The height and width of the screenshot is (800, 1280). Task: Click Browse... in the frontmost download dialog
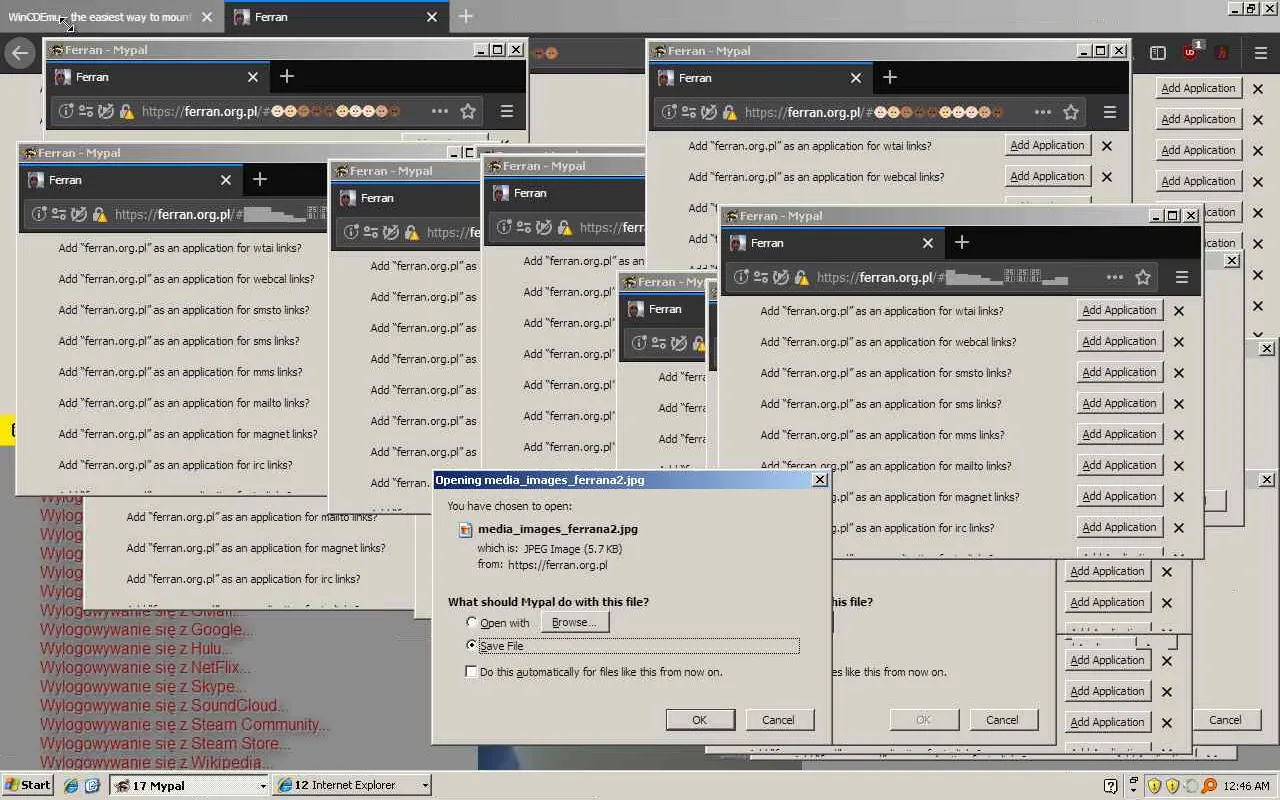coord(574,622)
